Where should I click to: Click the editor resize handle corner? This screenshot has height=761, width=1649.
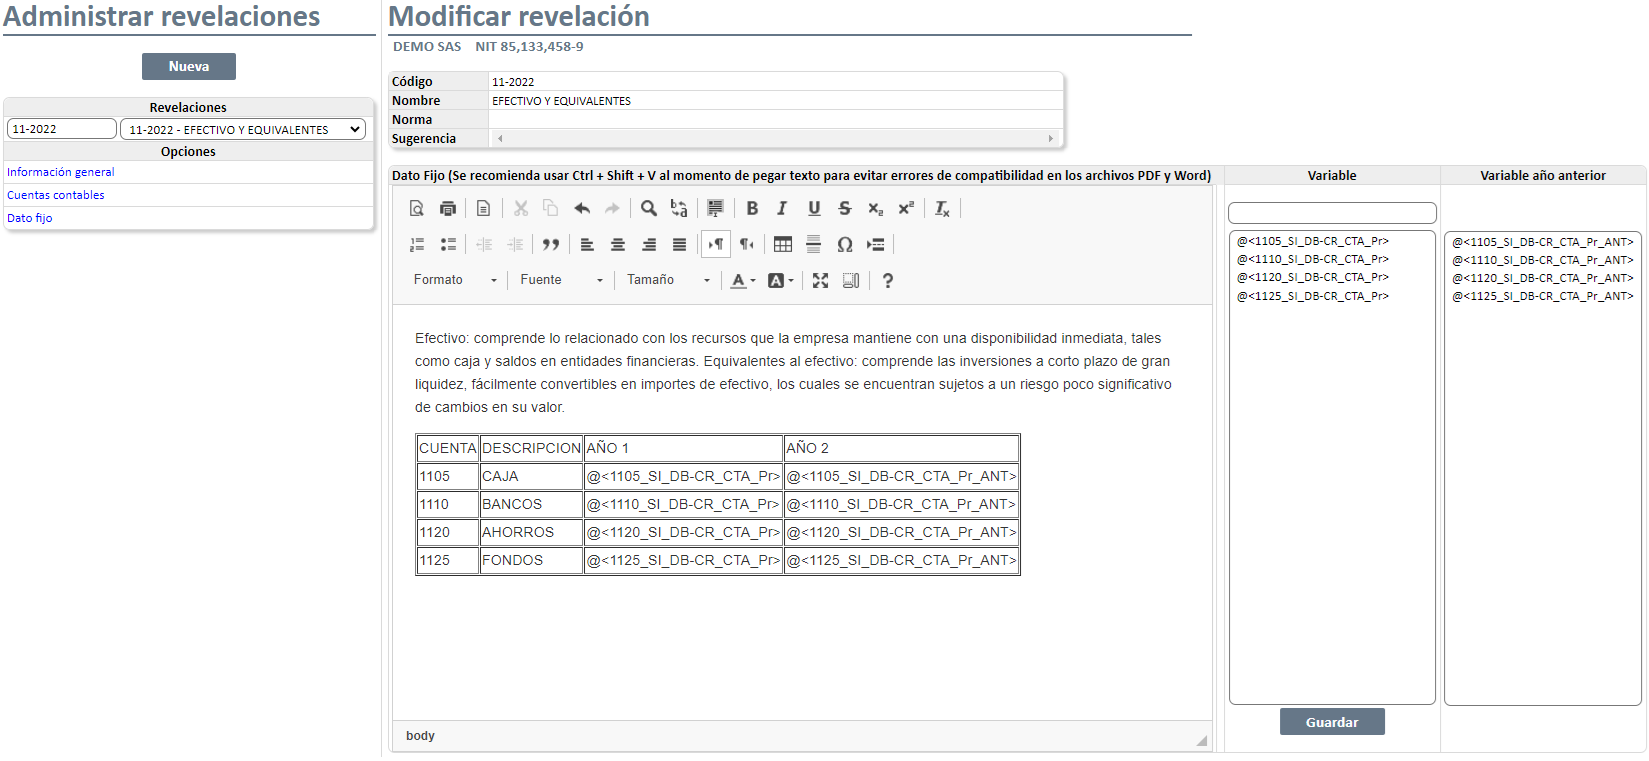tap(1202, 740)
